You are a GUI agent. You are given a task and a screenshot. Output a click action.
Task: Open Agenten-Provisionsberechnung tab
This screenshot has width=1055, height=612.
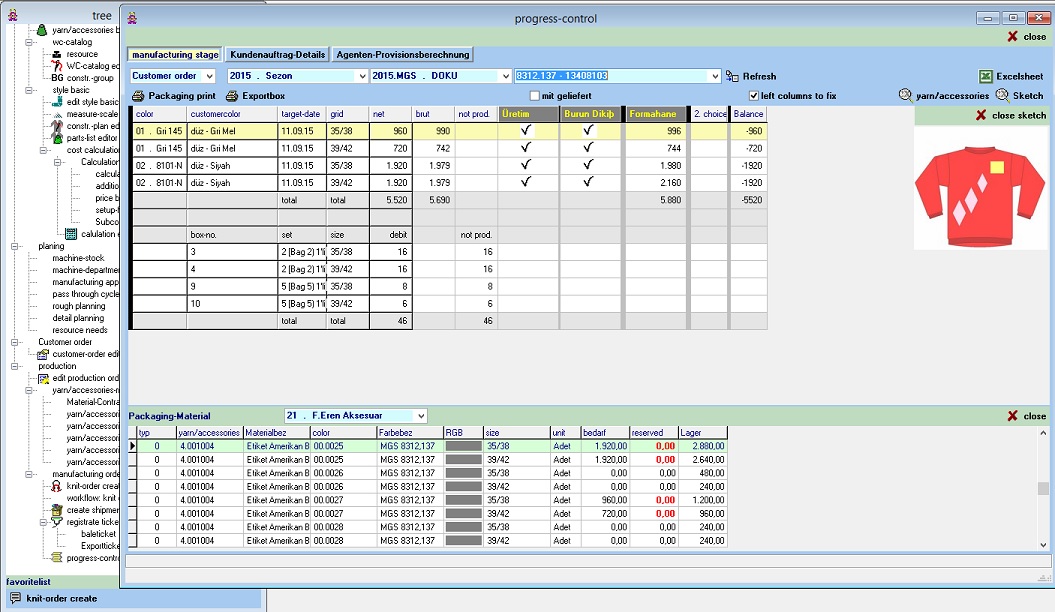click(x=402, y=54)
